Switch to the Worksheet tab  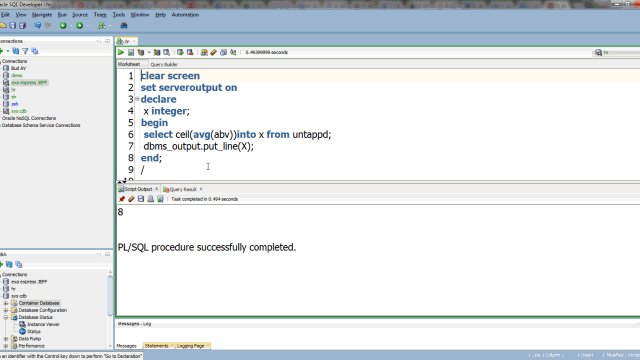pyautogui.click(x=129, y=64)
